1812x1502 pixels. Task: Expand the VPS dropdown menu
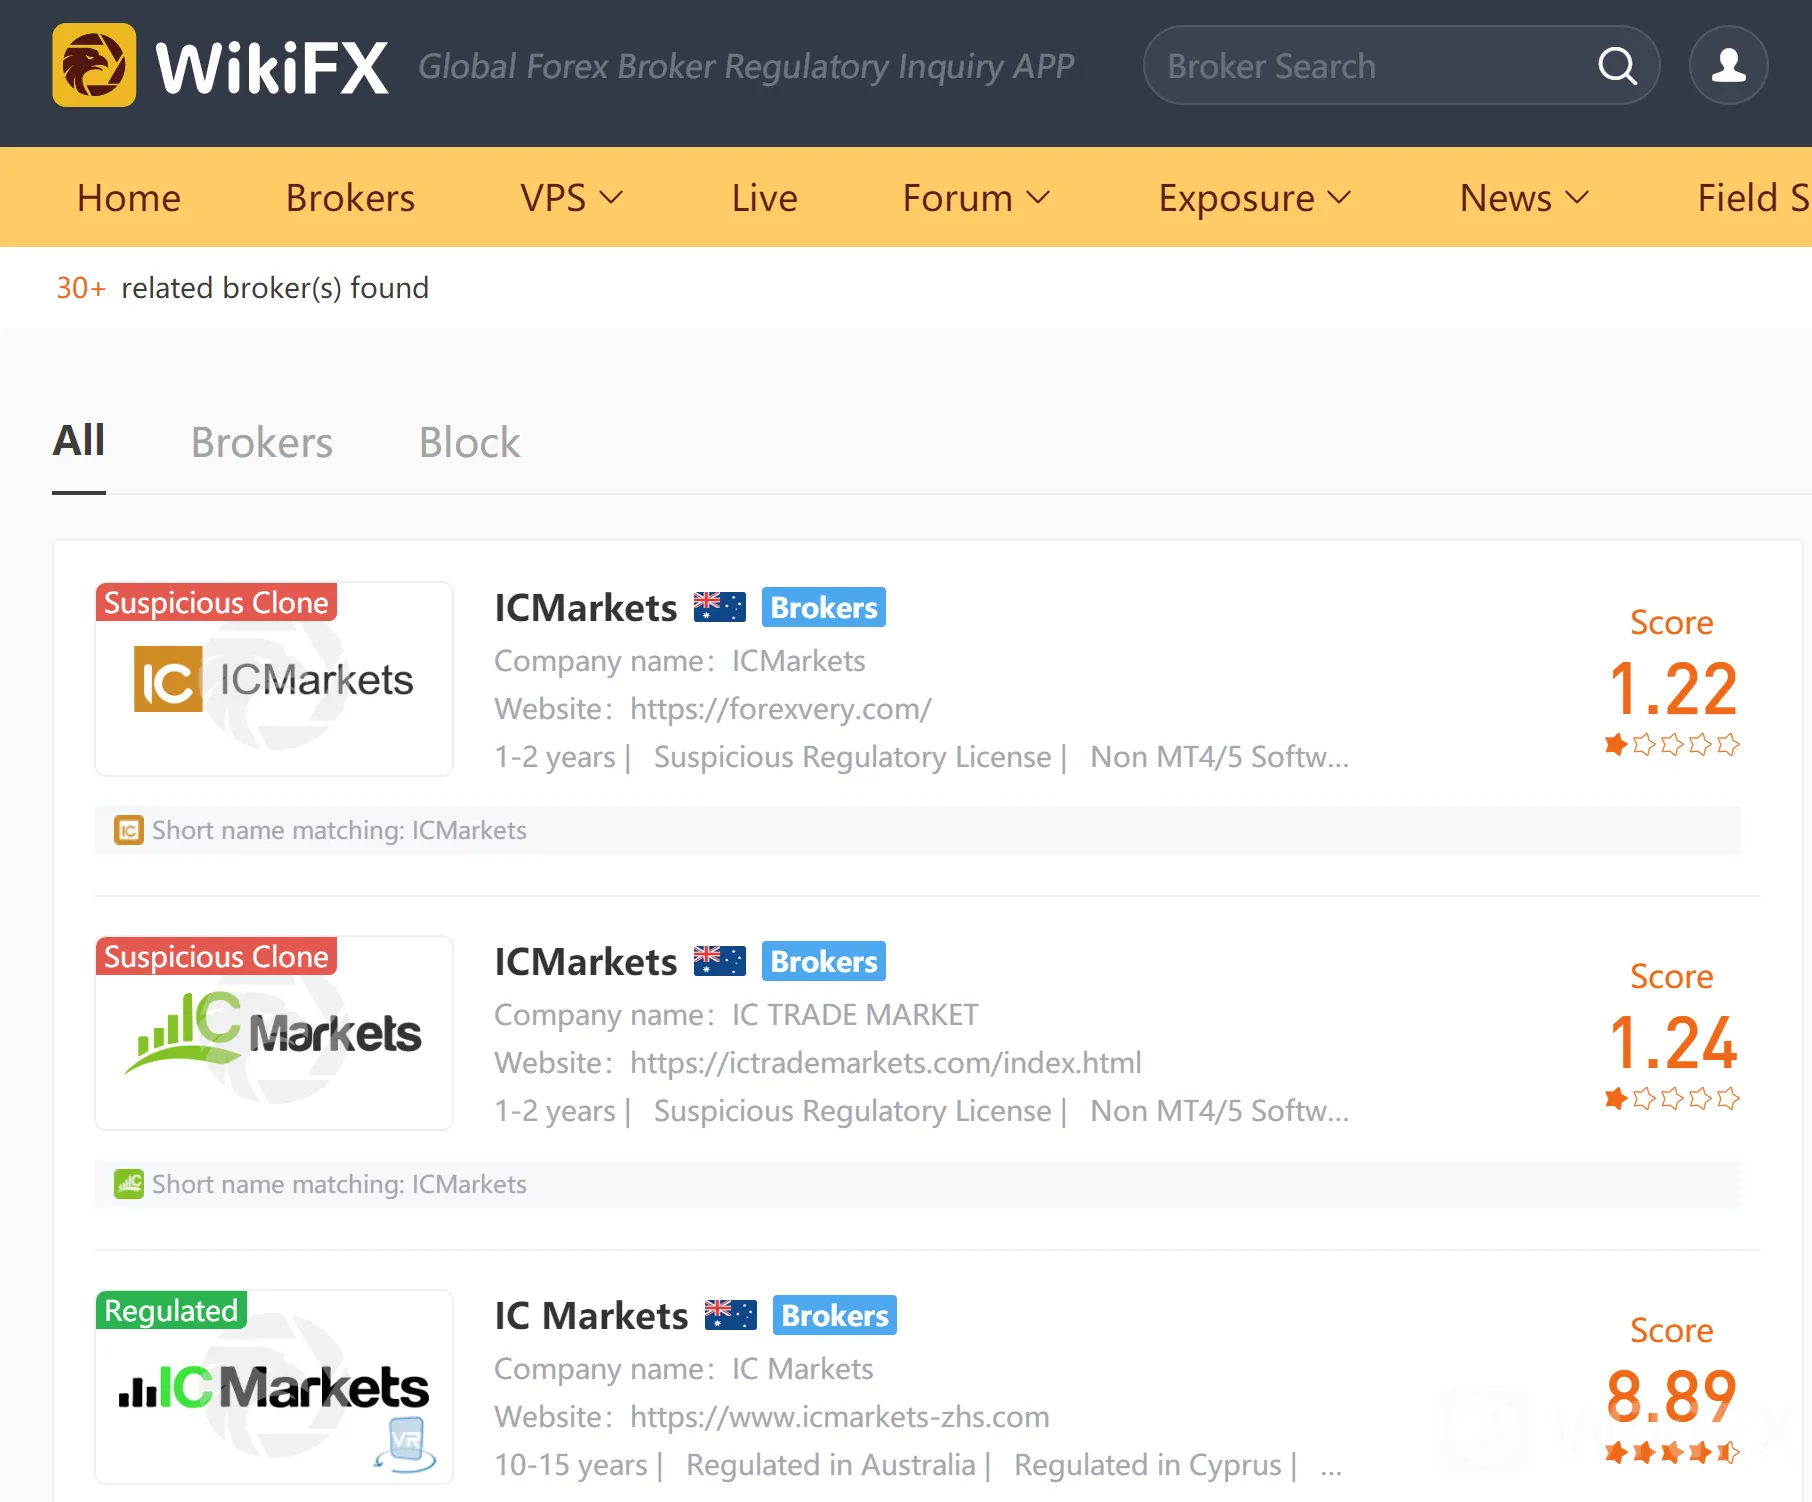571,198
